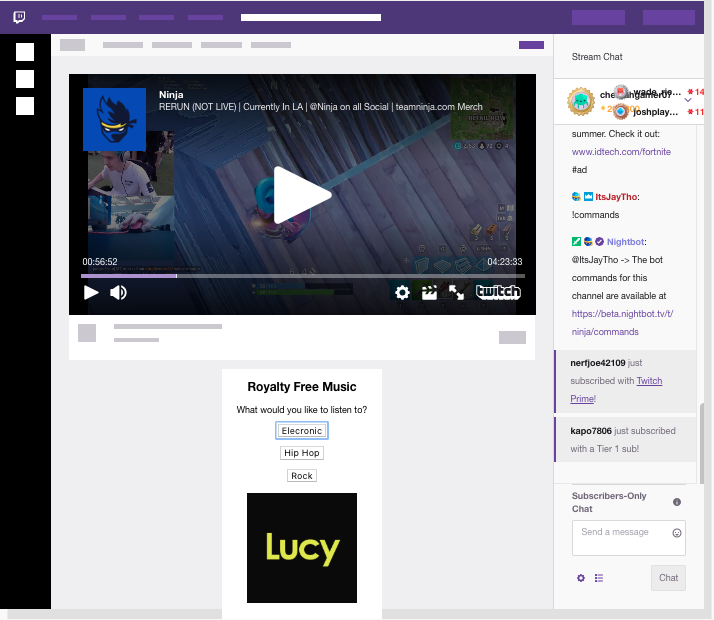Screen dimensions: 714x620
Task: Mute the video with the speaker icon
Action: (x=118, y=292)
